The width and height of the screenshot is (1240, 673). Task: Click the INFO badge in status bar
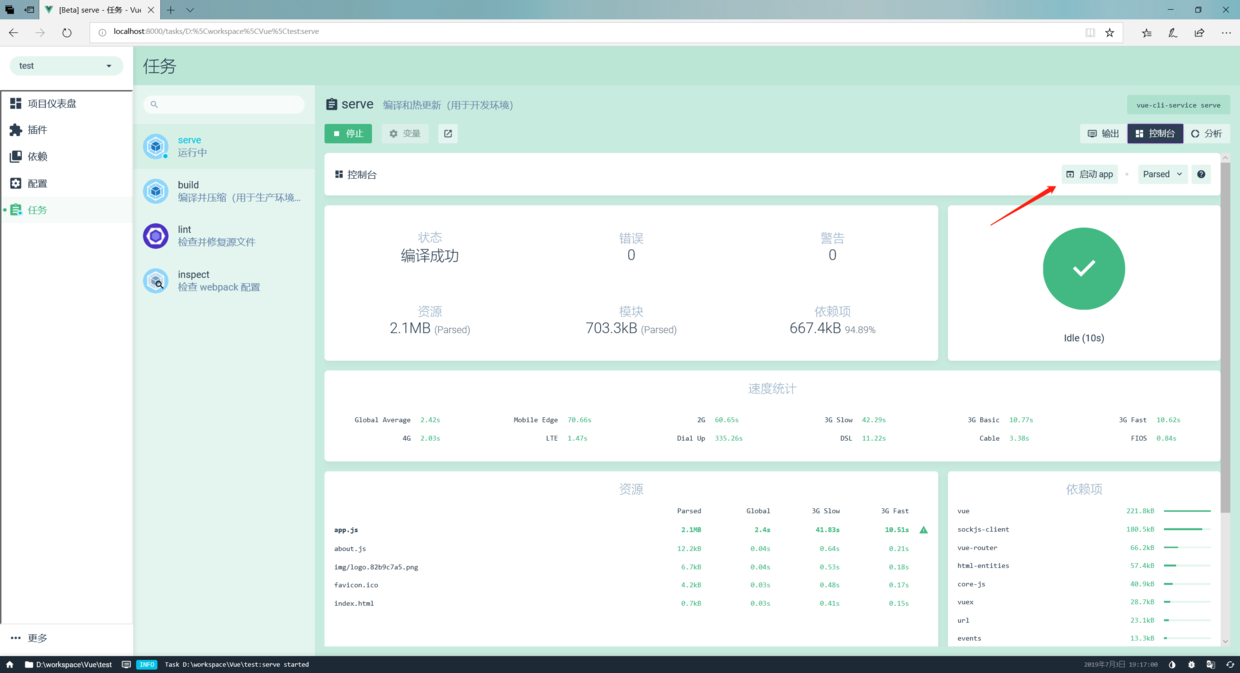click(147, 664)
